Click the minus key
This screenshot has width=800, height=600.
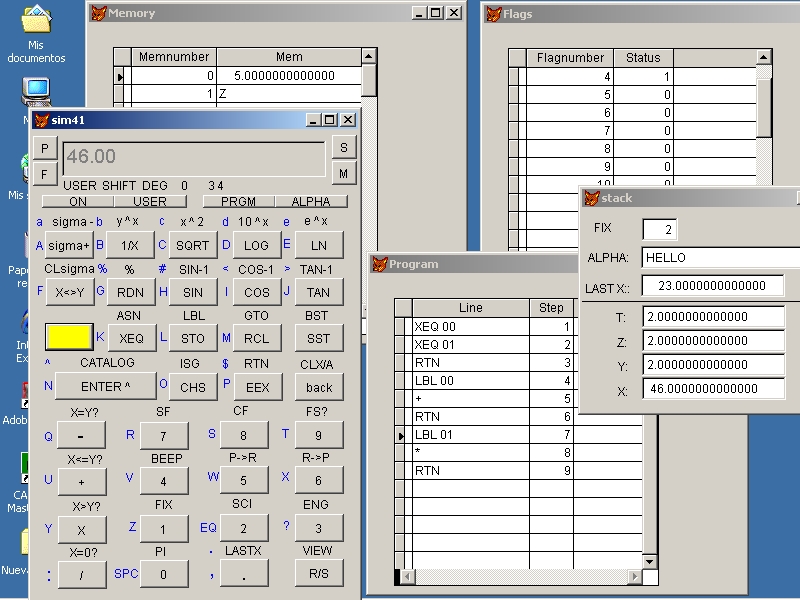click(81, 435)
